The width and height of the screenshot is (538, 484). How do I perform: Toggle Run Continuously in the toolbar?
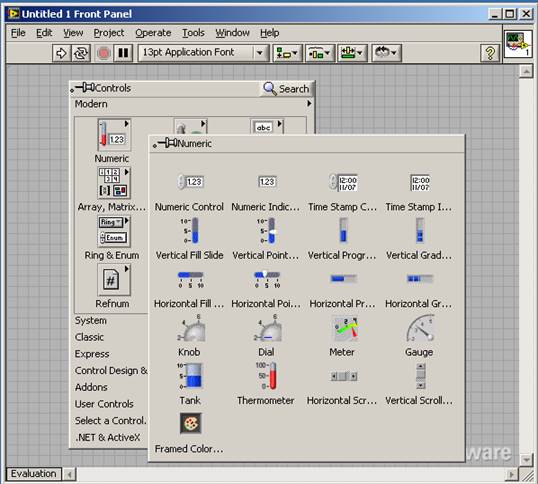[x=81, y=53]
